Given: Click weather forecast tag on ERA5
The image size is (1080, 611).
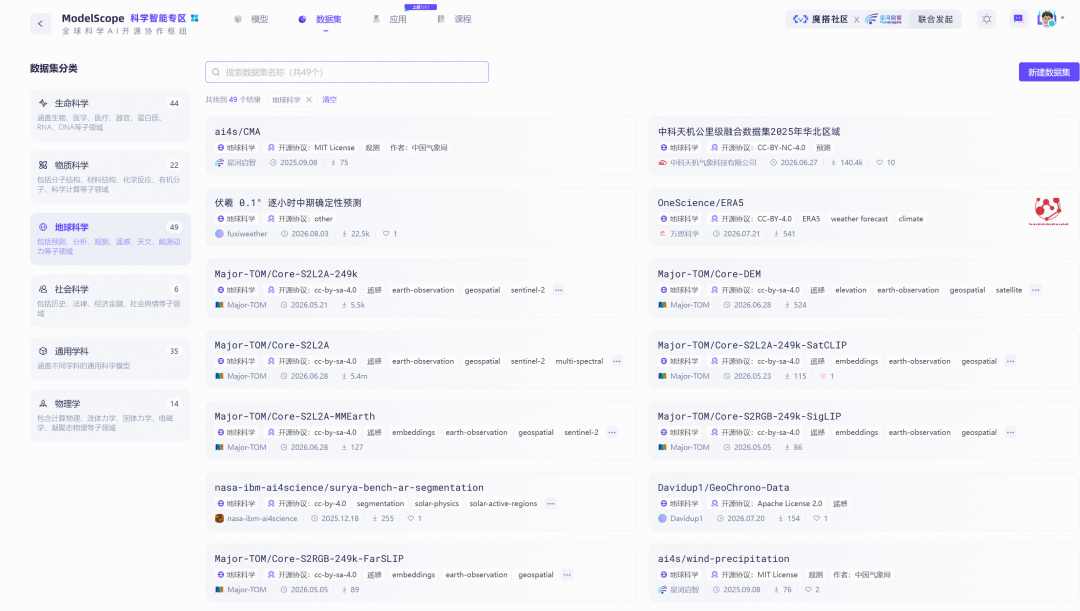Looking at the screenshot, I should point(859,219).
